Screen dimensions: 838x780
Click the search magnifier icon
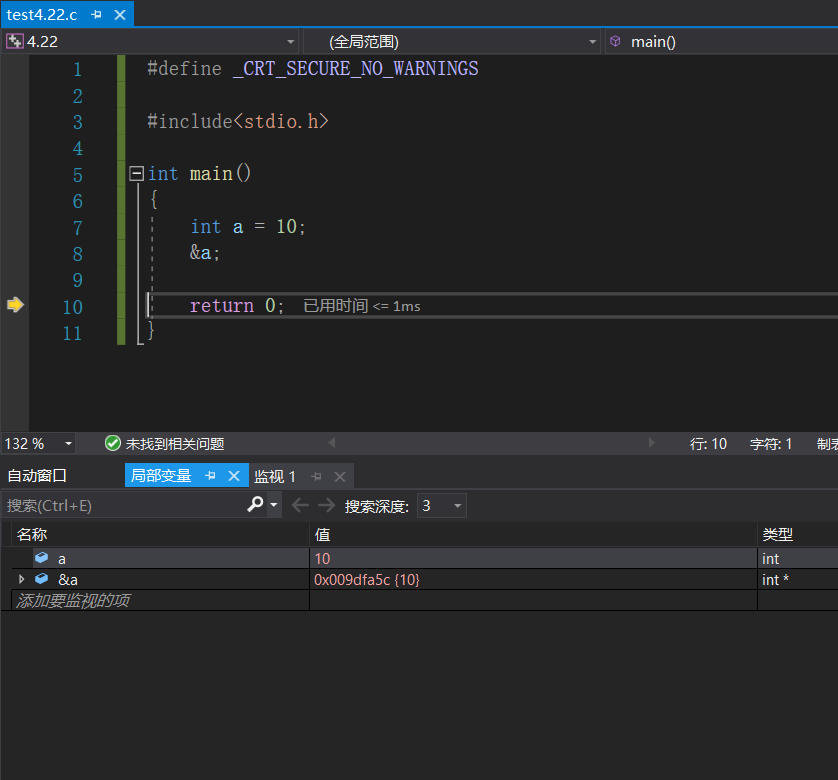[x=256, y=505]
